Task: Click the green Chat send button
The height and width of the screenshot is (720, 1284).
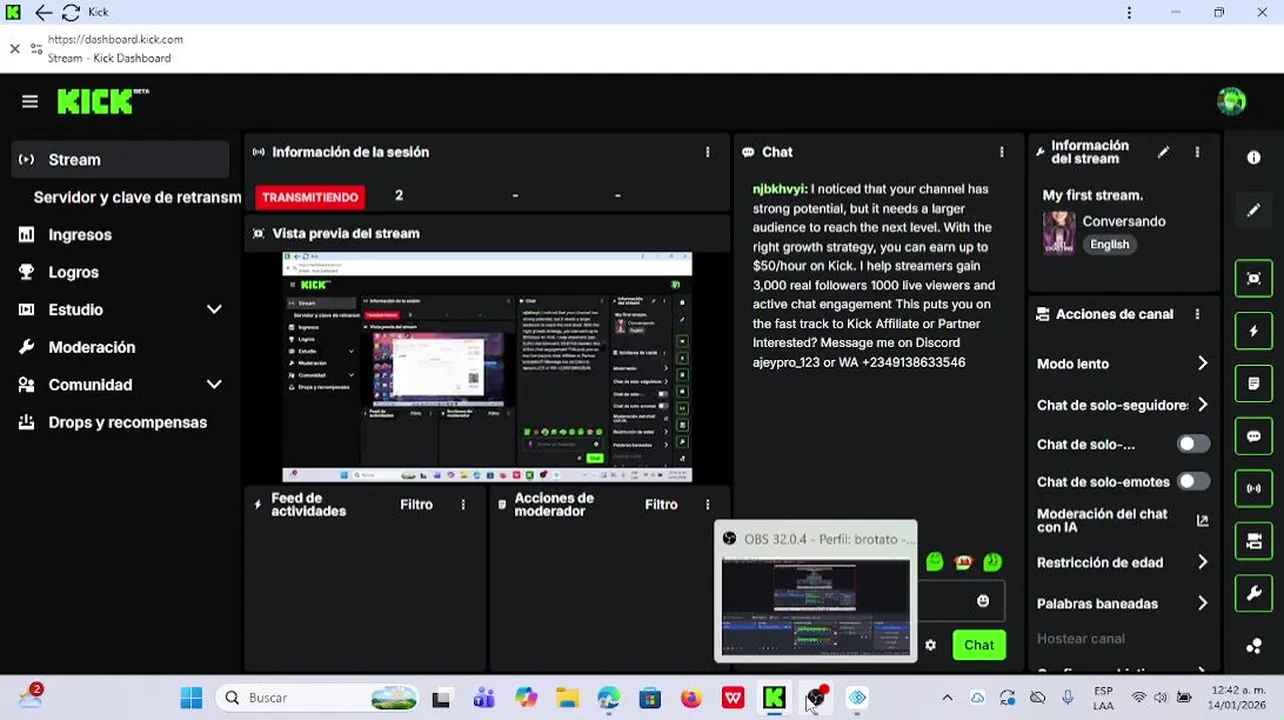Action: point(979,645)
